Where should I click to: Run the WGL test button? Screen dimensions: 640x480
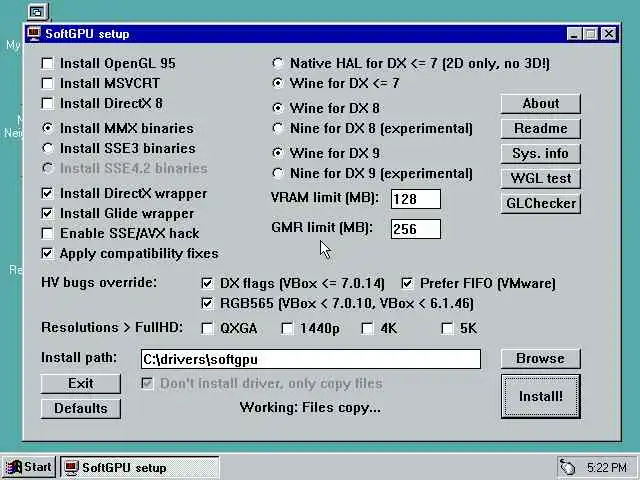(541, 178)
